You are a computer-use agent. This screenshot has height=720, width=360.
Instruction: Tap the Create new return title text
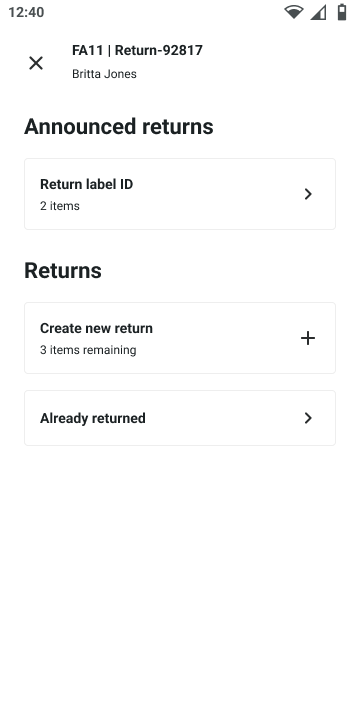pyautogui.click(x=96, y=328)
